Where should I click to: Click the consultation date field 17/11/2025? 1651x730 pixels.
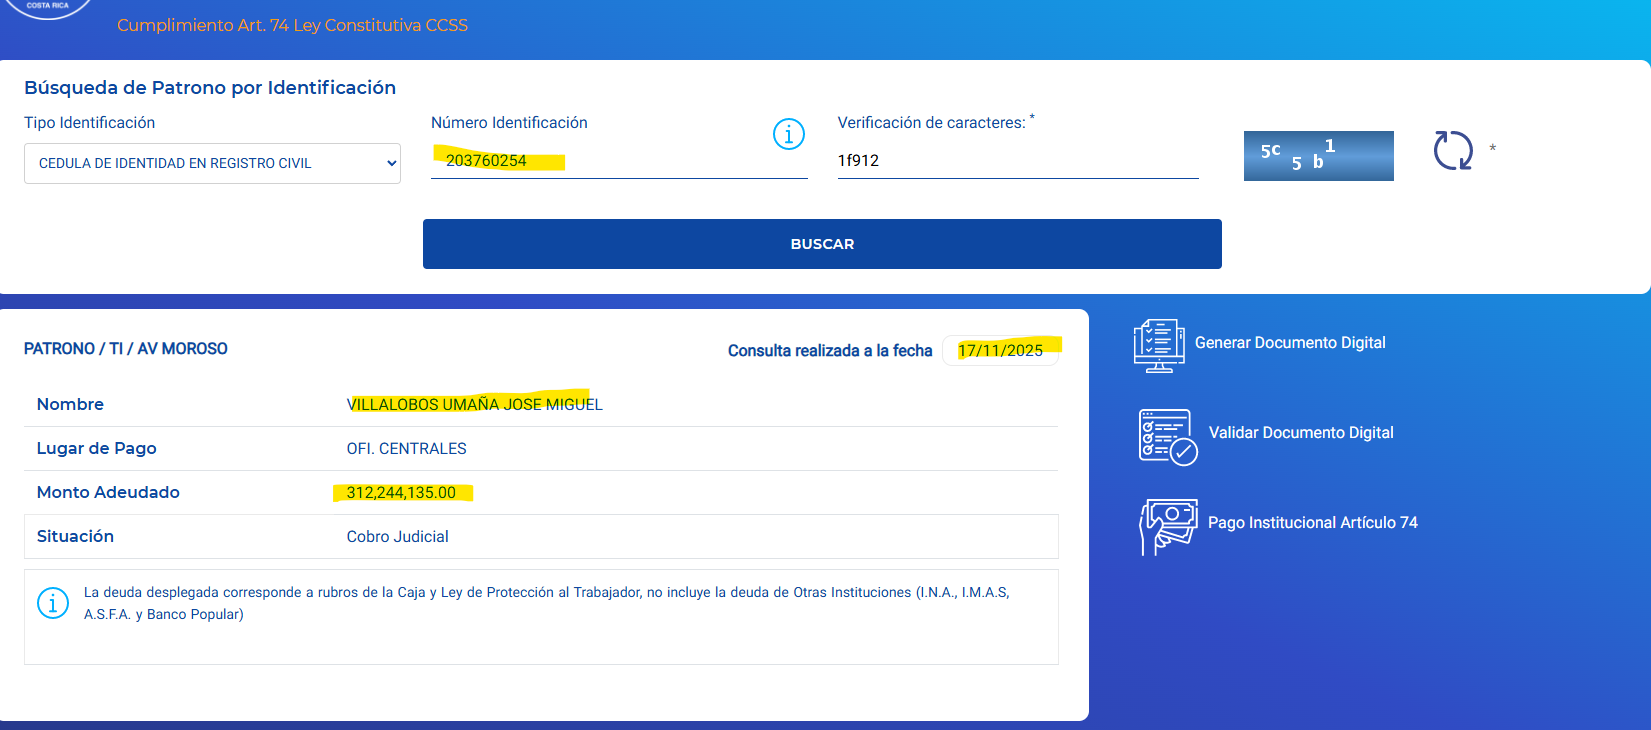click(x=1001, y=350)
